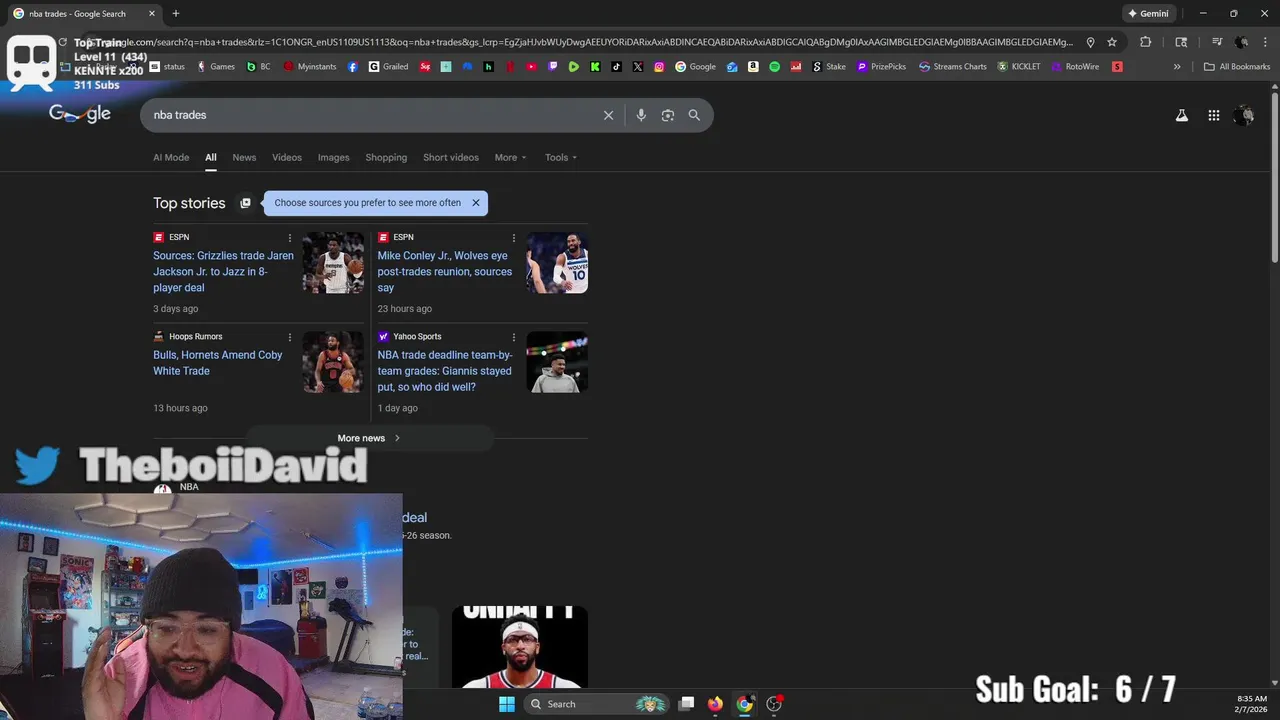Open Games bookmark
This screenshot has width=1280, height=720.
[x=216, y=67]
